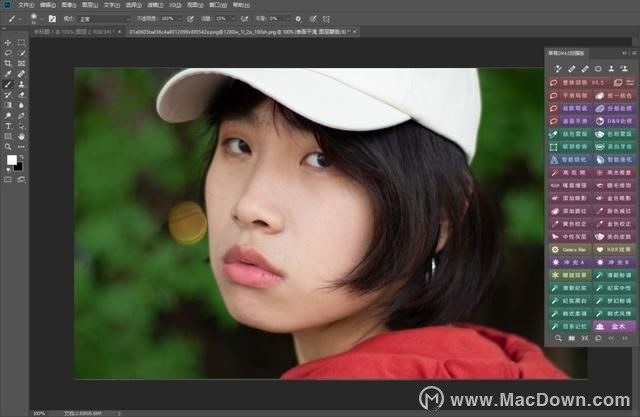Open the 滤镜 menu
Screen dimensions: 640x417
[155, 5]
